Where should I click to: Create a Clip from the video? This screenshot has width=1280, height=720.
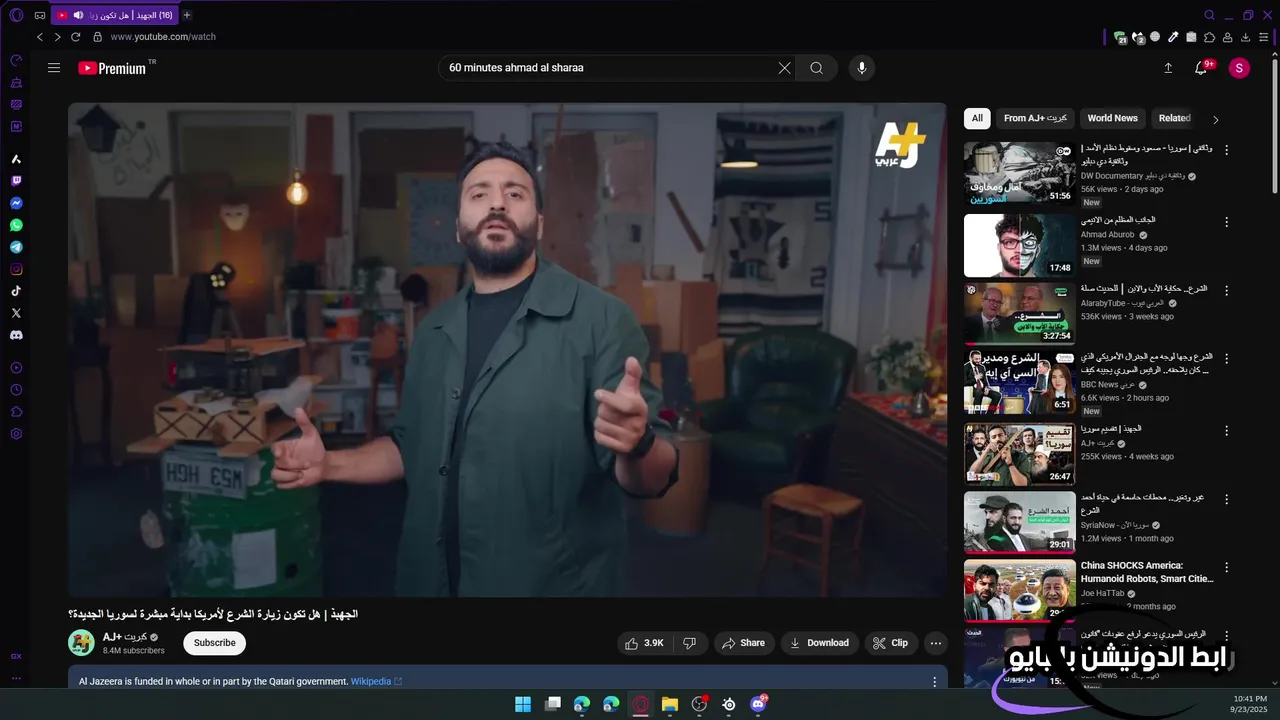pos(890,643)
